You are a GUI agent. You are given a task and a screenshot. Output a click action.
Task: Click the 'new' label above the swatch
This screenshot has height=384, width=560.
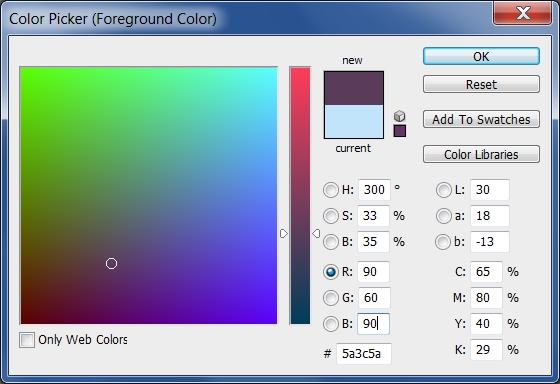352,60
